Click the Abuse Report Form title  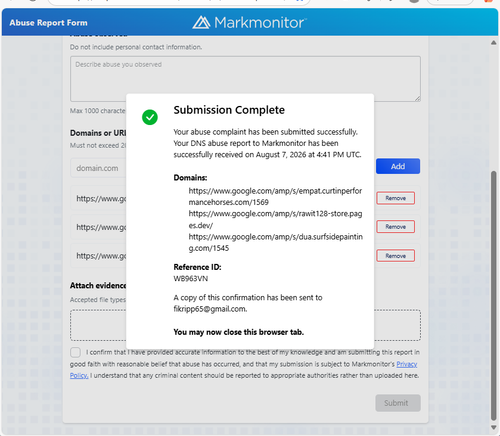(48, 23)
